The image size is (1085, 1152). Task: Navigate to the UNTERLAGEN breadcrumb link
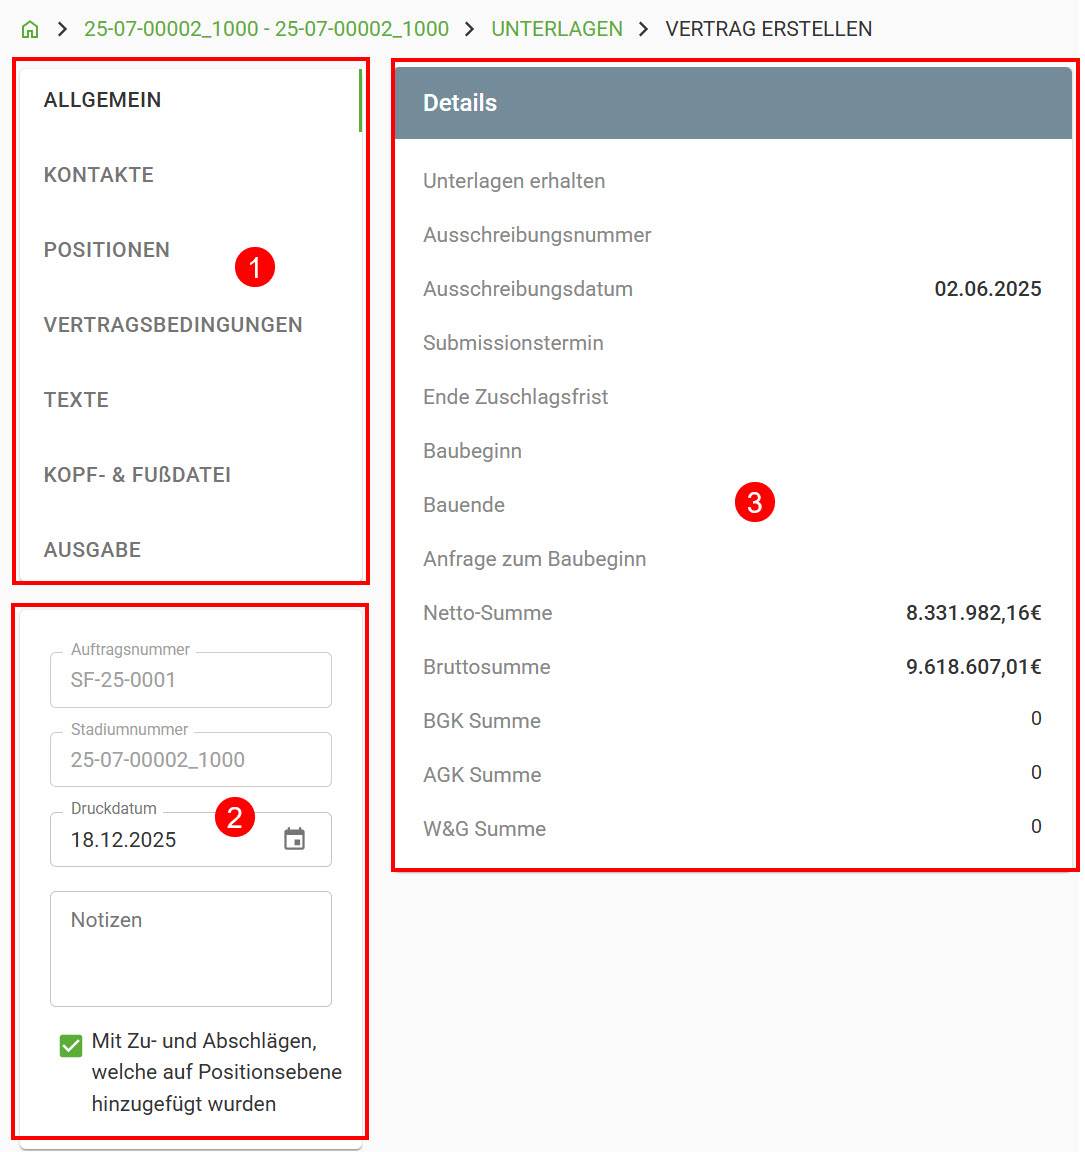tap(557, 29)
